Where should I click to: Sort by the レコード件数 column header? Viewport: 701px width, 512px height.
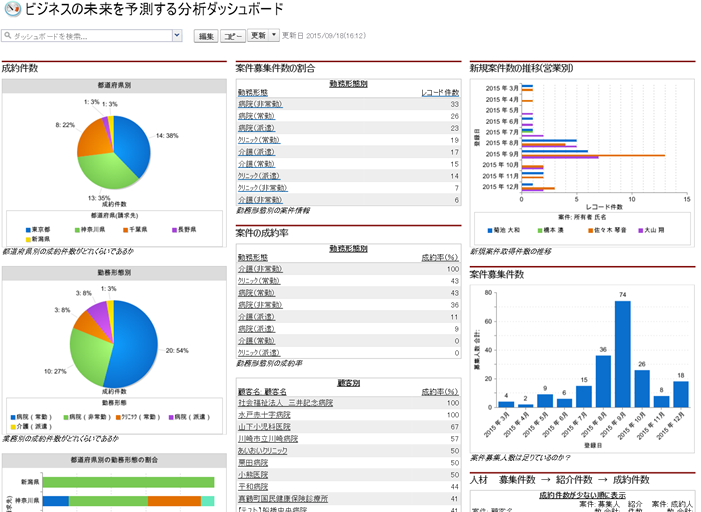439,93
